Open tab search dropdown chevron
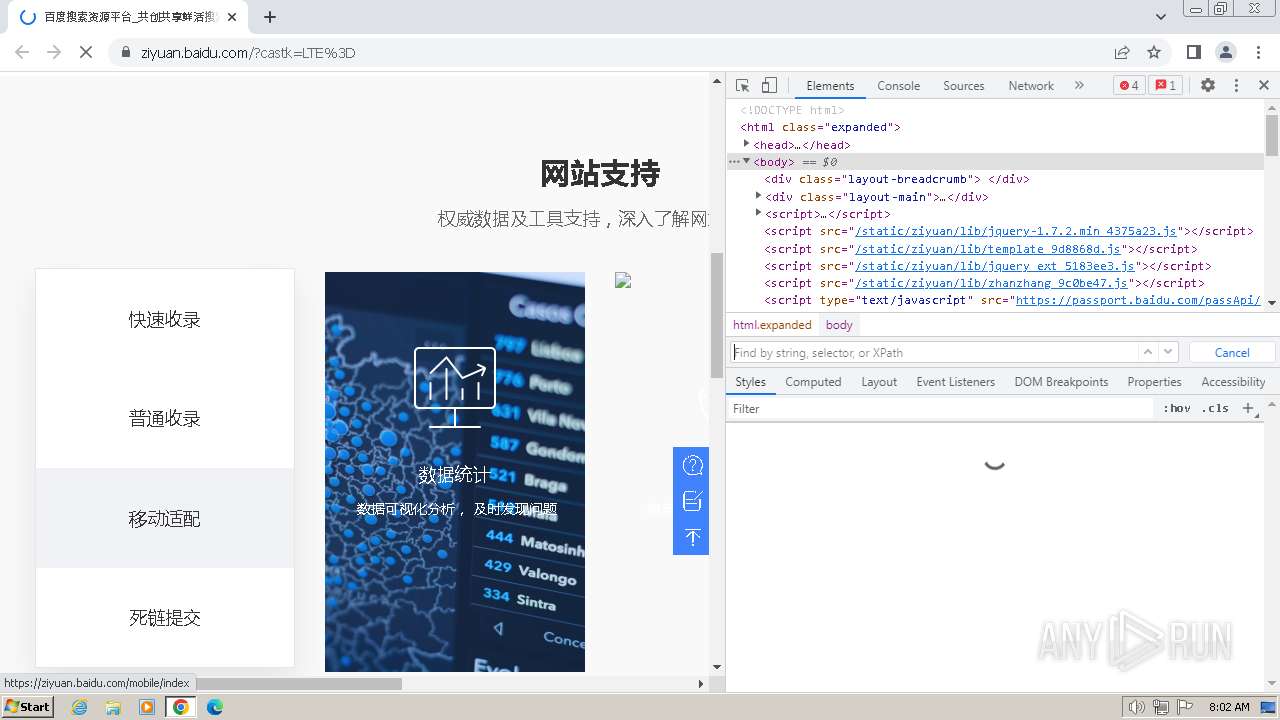The height and width of the screenshot is (720, 1280). 1161,17
